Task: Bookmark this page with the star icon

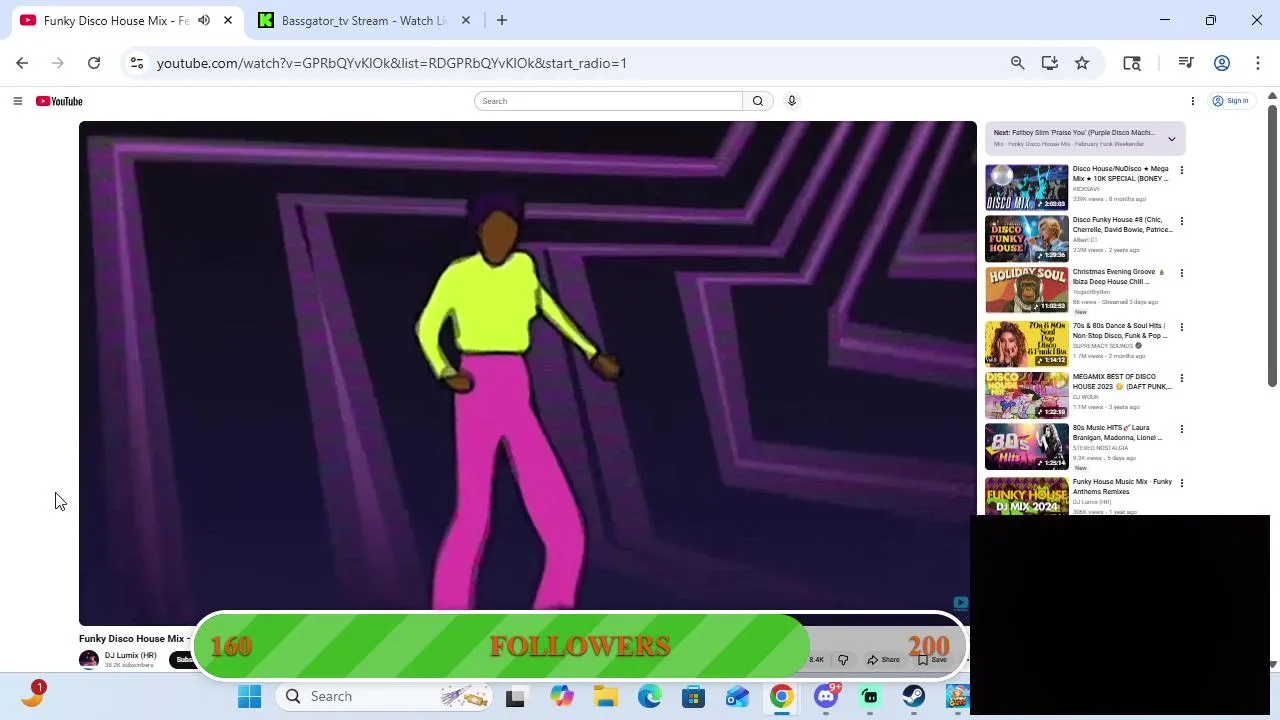Action: [1082, 63]
